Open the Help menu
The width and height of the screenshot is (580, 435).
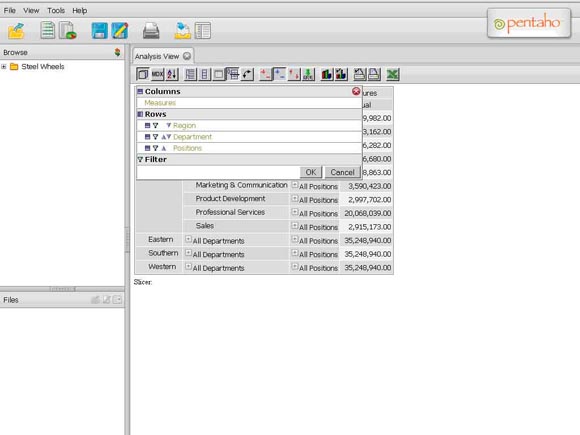coord(80,10)
